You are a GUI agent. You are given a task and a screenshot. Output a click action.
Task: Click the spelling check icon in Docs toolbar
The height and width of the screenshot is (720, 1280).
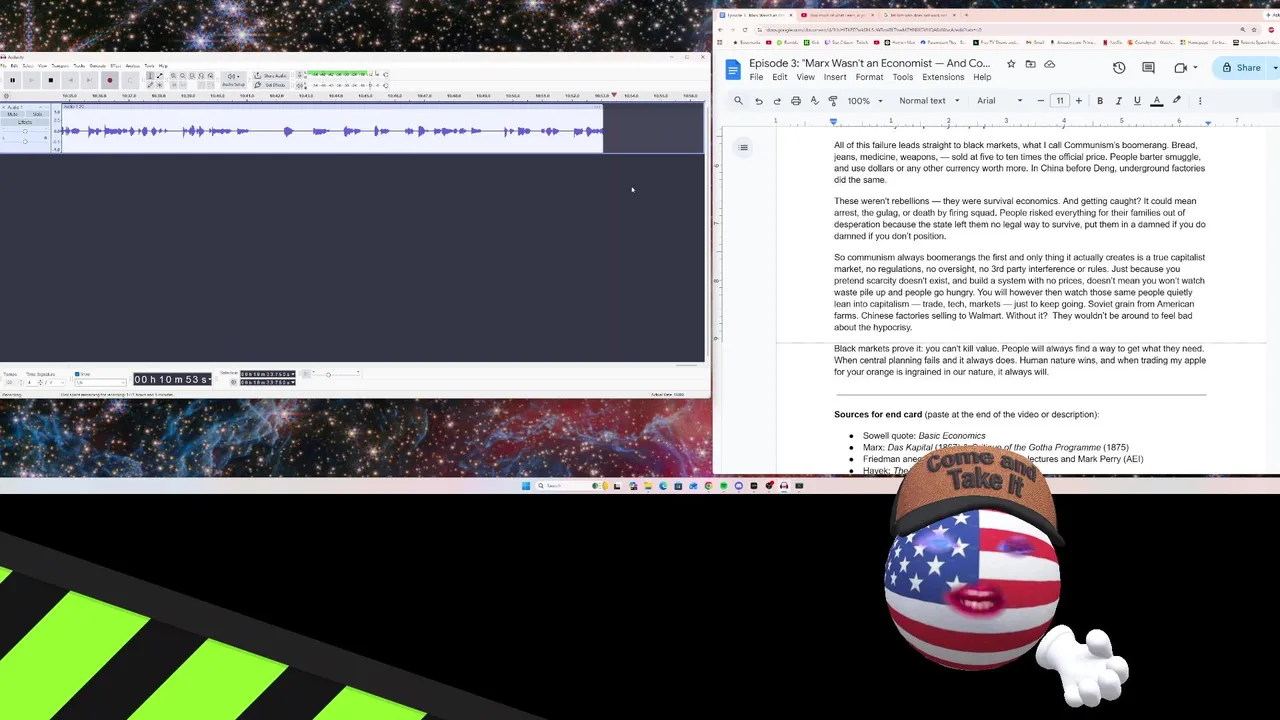coord(814,101)
